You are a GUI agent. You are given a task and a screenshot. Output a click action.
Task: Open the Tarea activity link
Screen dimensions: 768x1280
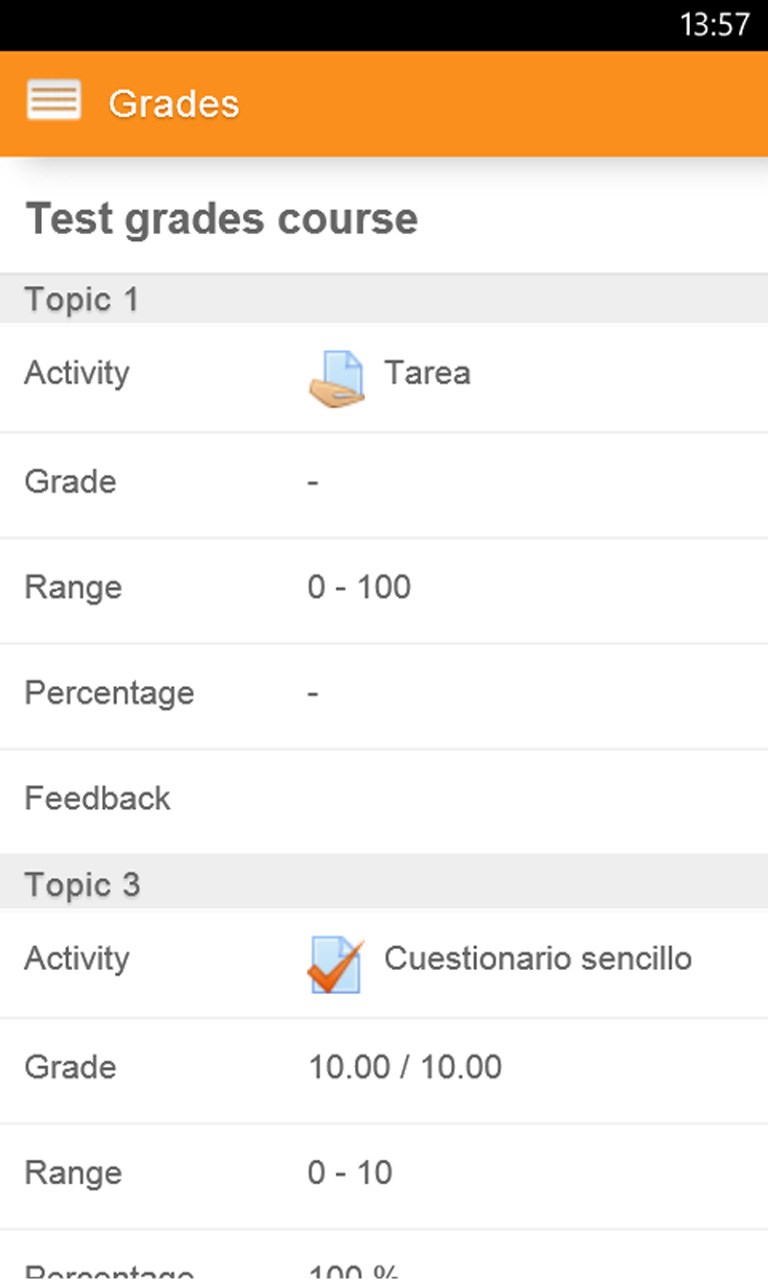tap(427, 374)
